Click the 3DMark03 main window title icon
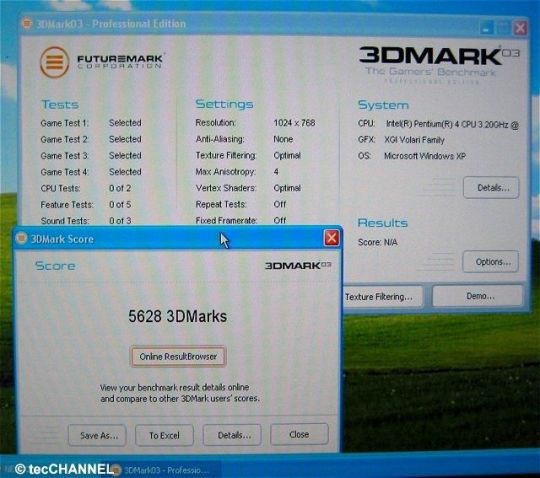Image resolution: width=540 pixels, height=478 pixels. coord(27,23)
